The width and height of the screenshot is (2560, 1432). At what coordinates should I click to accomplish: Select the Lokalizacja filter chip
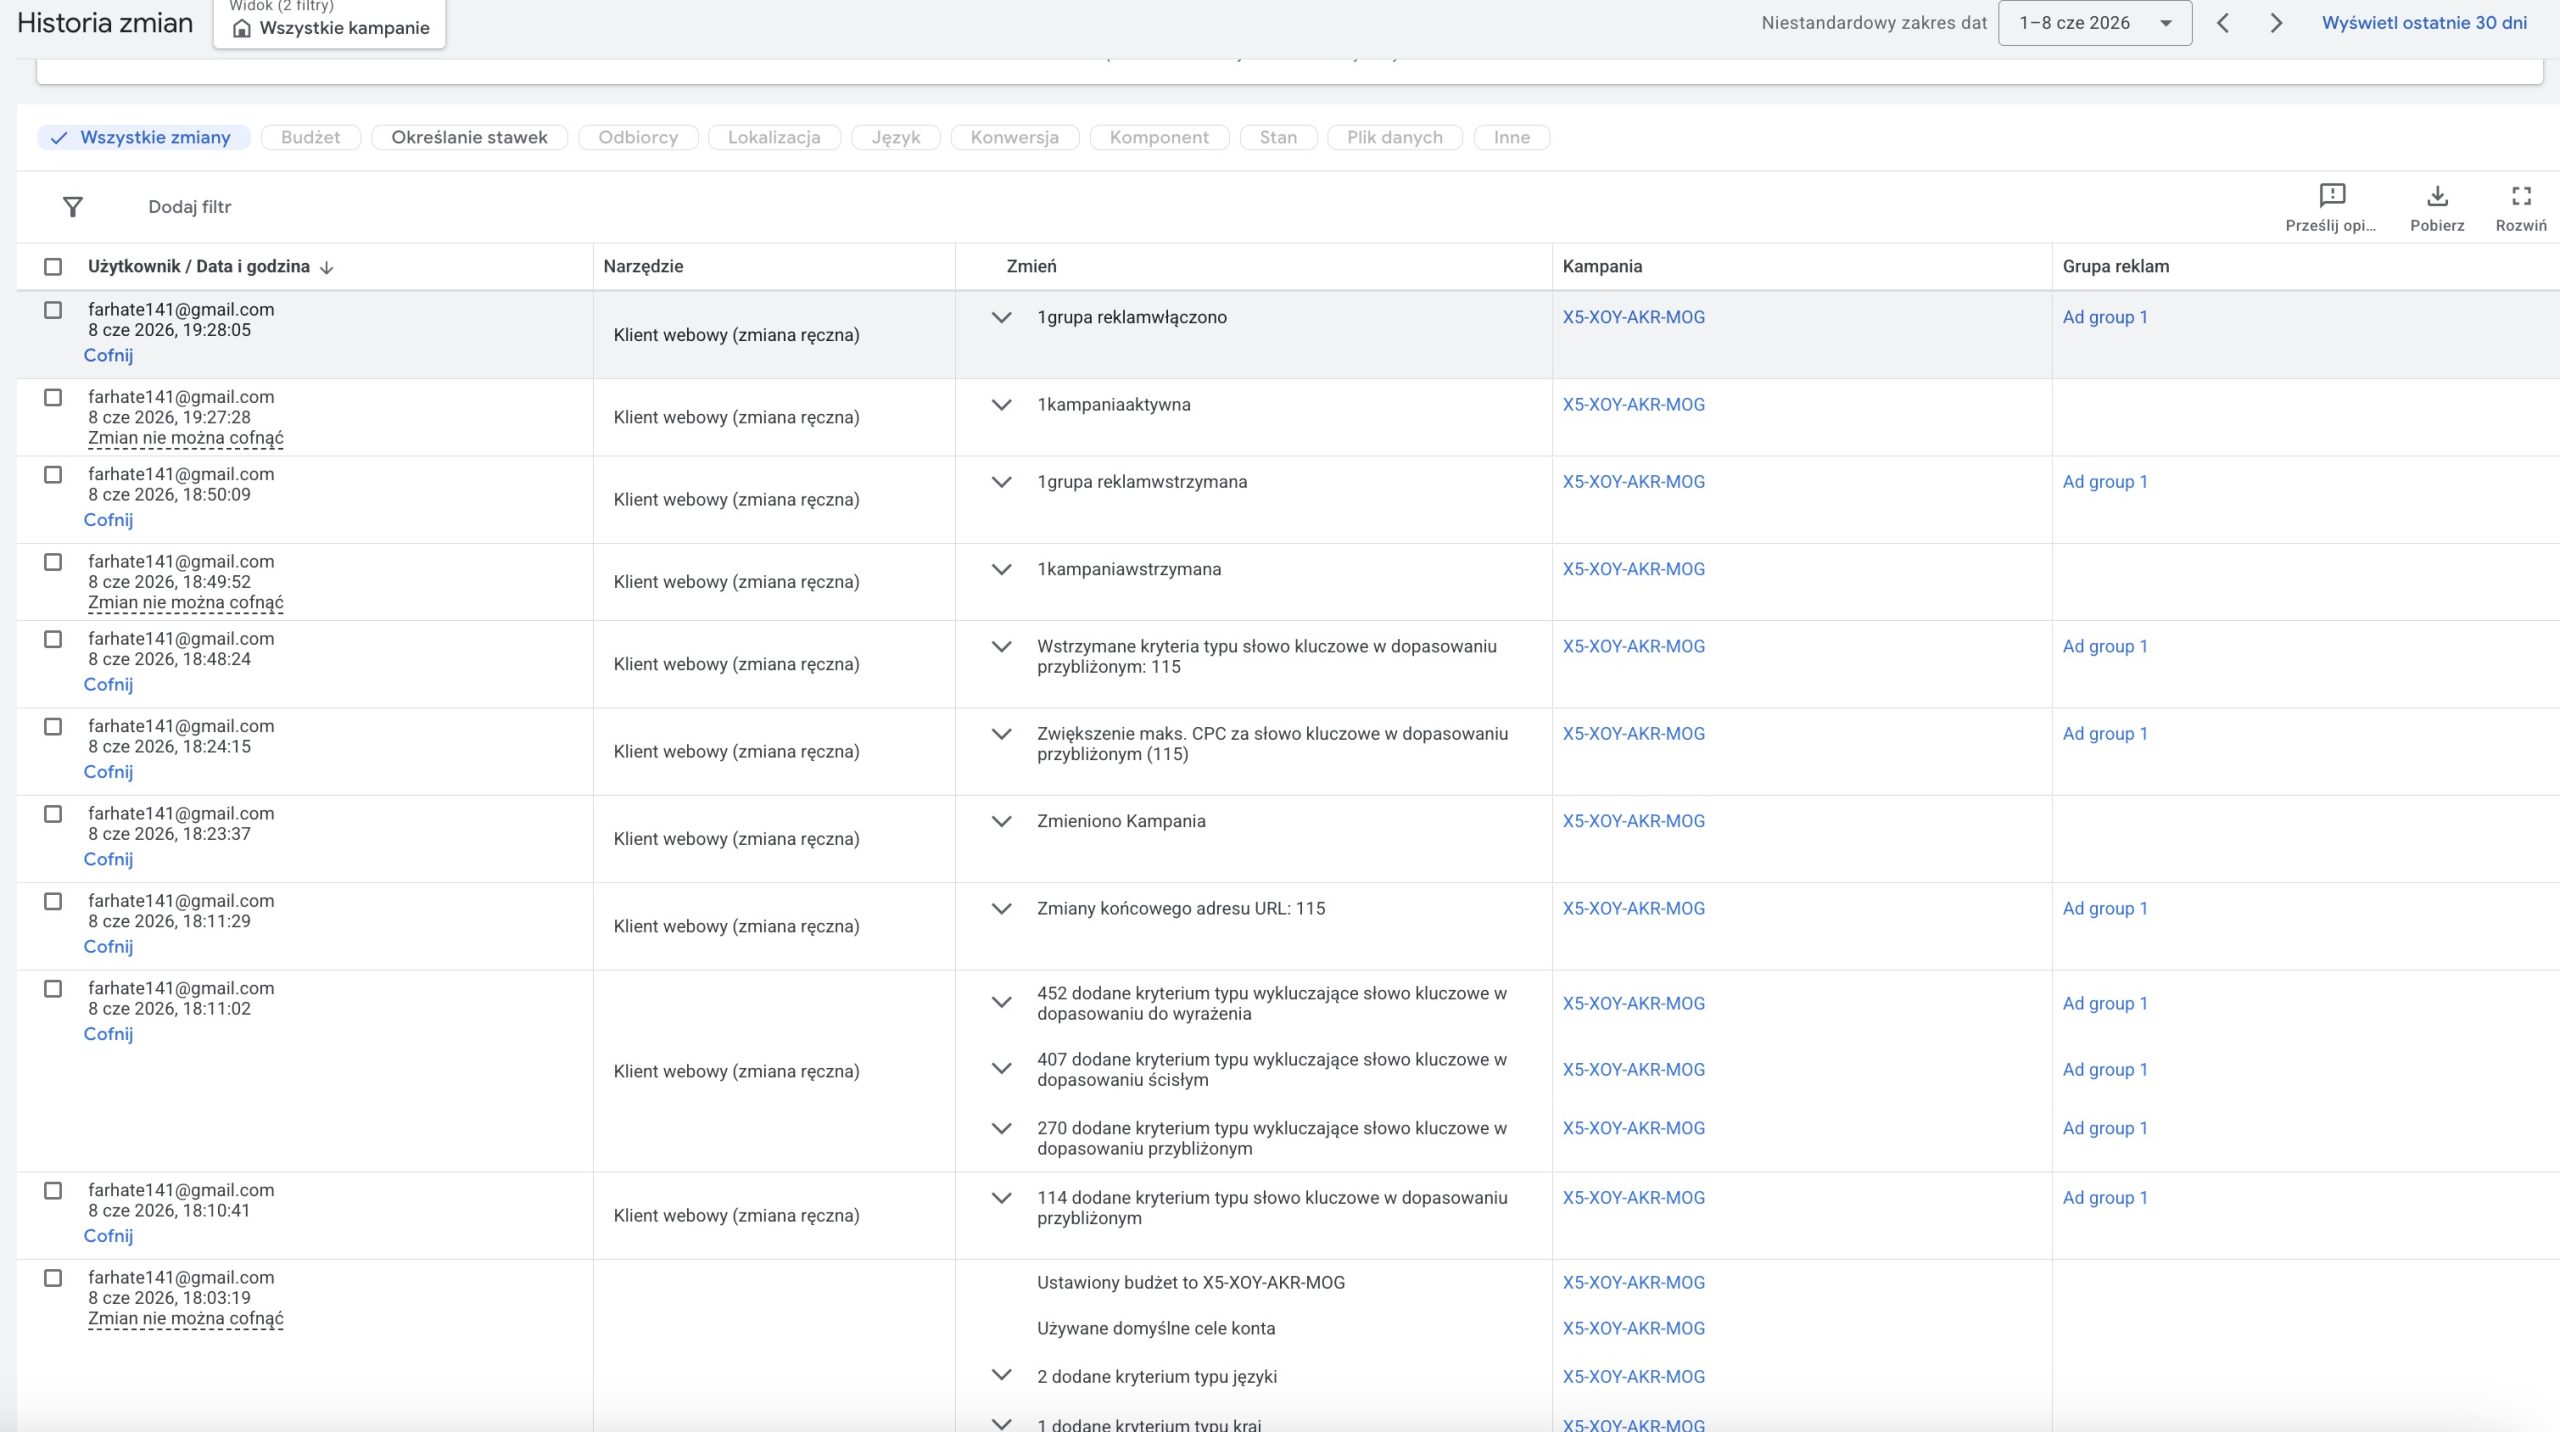point(774,137)
